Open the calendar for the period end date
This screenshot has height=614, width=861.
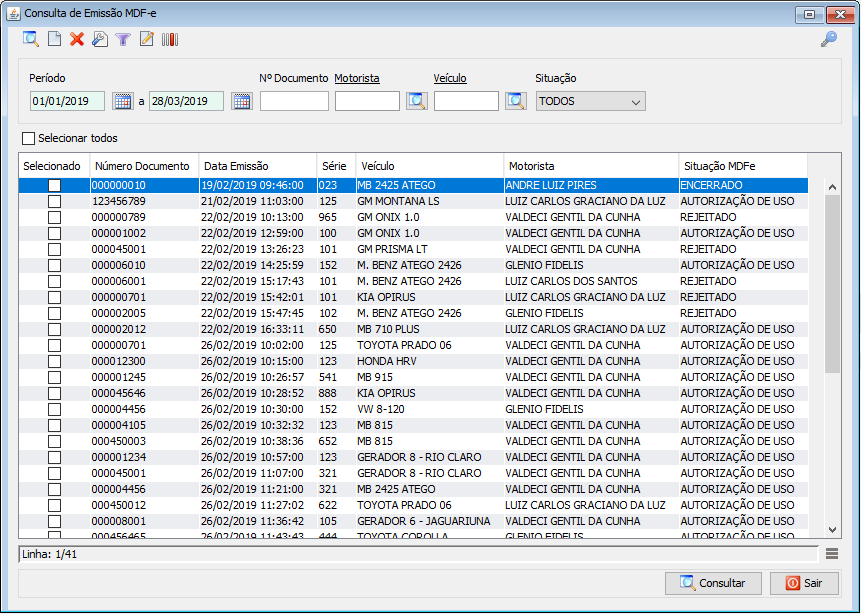[x=242, y=101]
